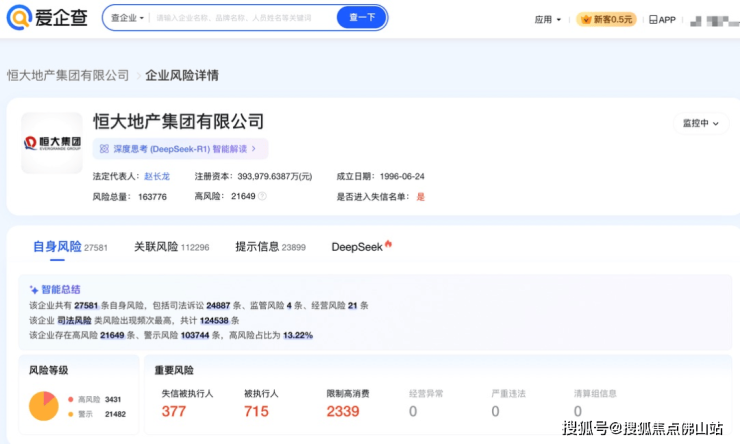
Task: Focus the company name search input field
Action: (242, 18)
